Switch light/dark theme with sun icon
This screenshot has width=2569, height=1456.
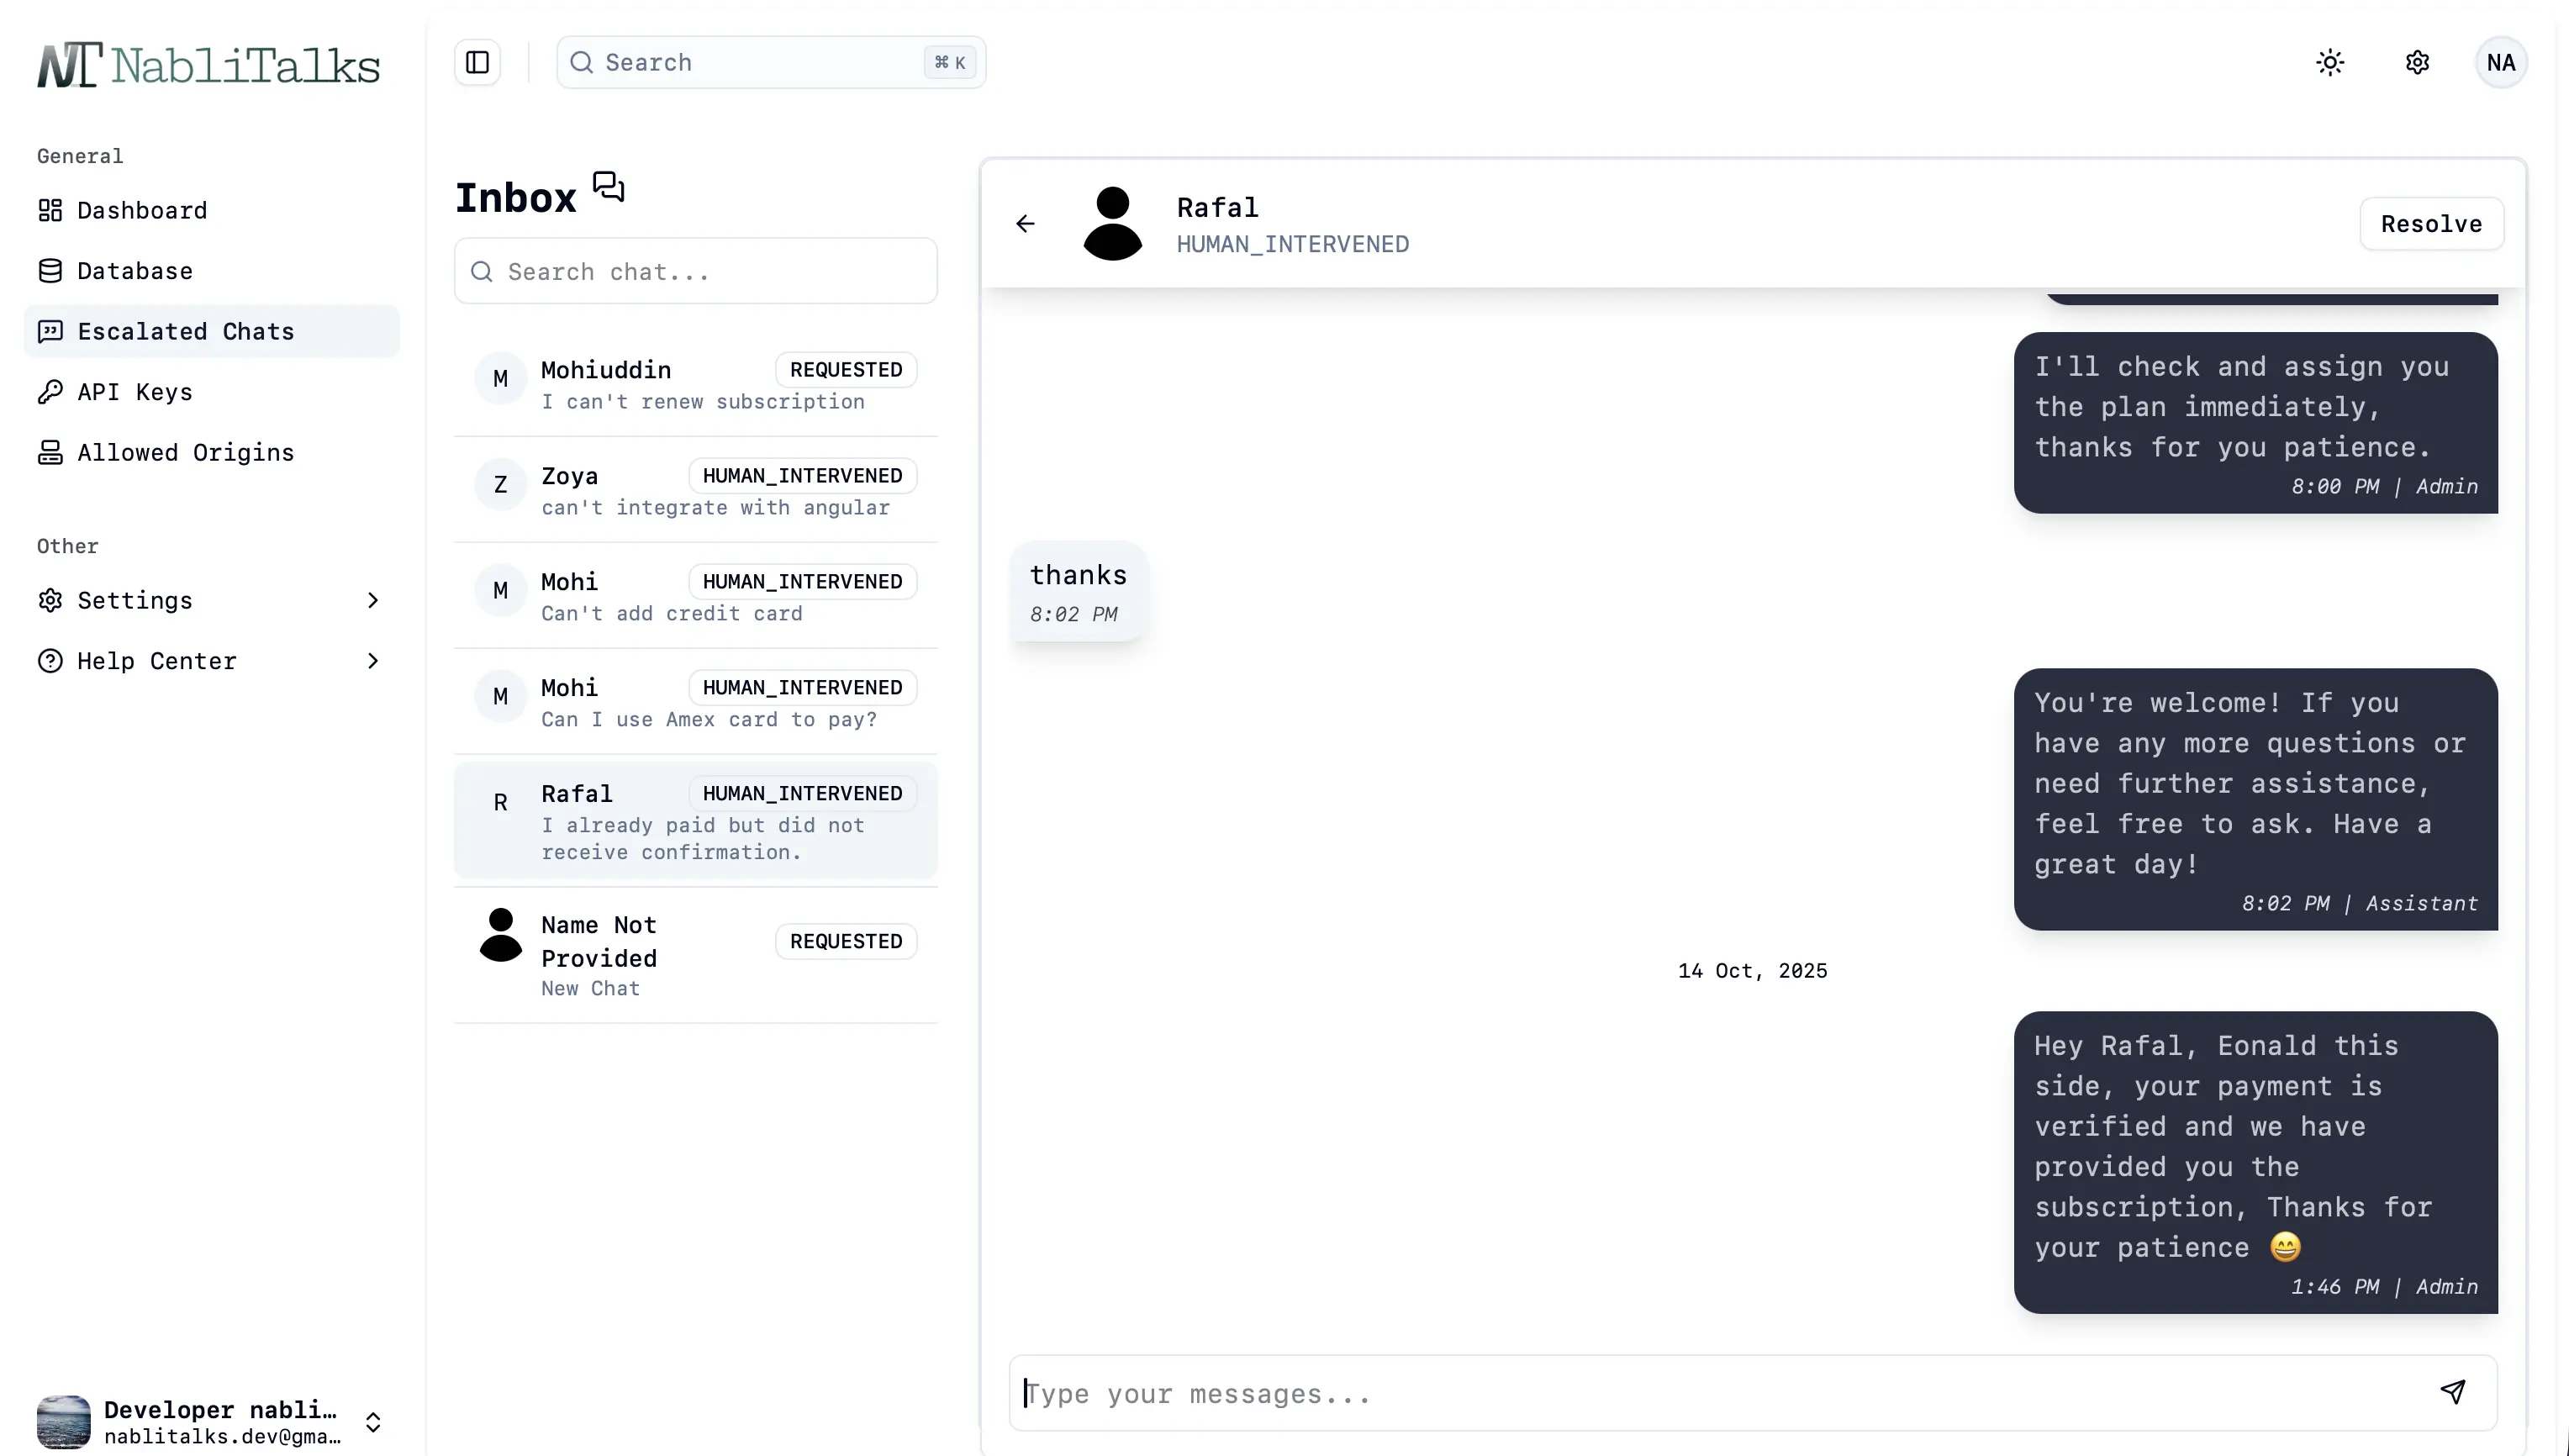click(x=2329, y=62)
